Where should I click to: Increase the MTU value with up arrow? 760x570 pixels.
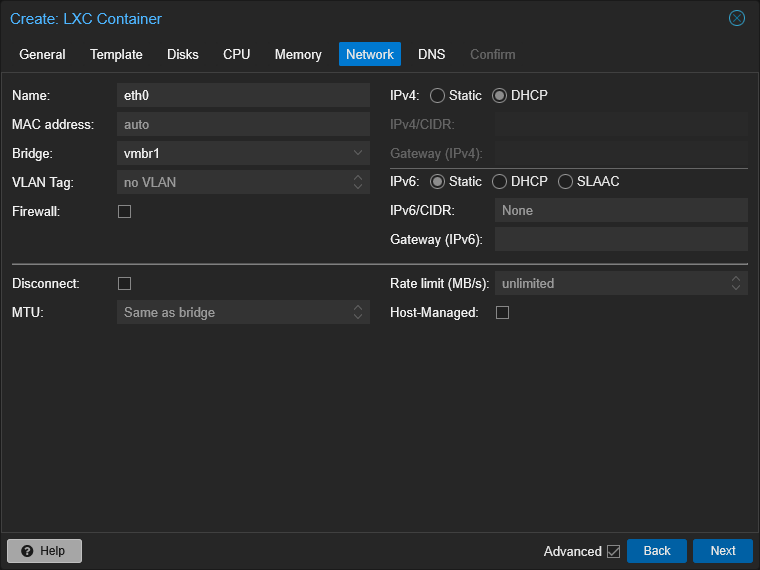click(358, 308)
